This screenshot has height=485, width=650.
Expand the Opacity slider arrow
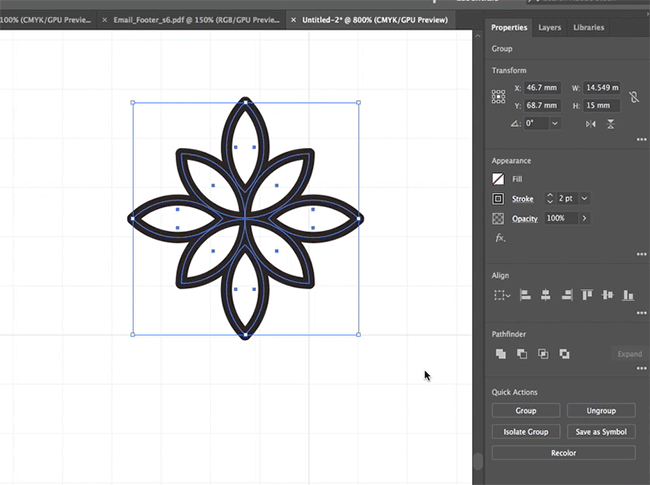[x=584, y=218]
